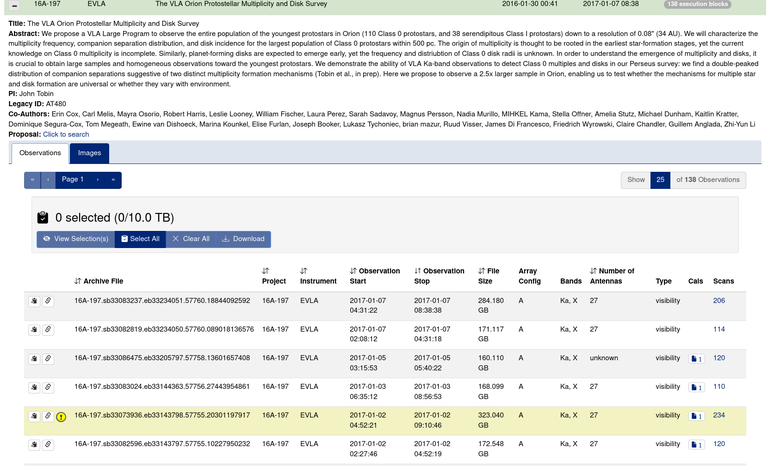Go to the first page of observations
Viewport: 768px width, 466px height.
[x=33, y=179]
